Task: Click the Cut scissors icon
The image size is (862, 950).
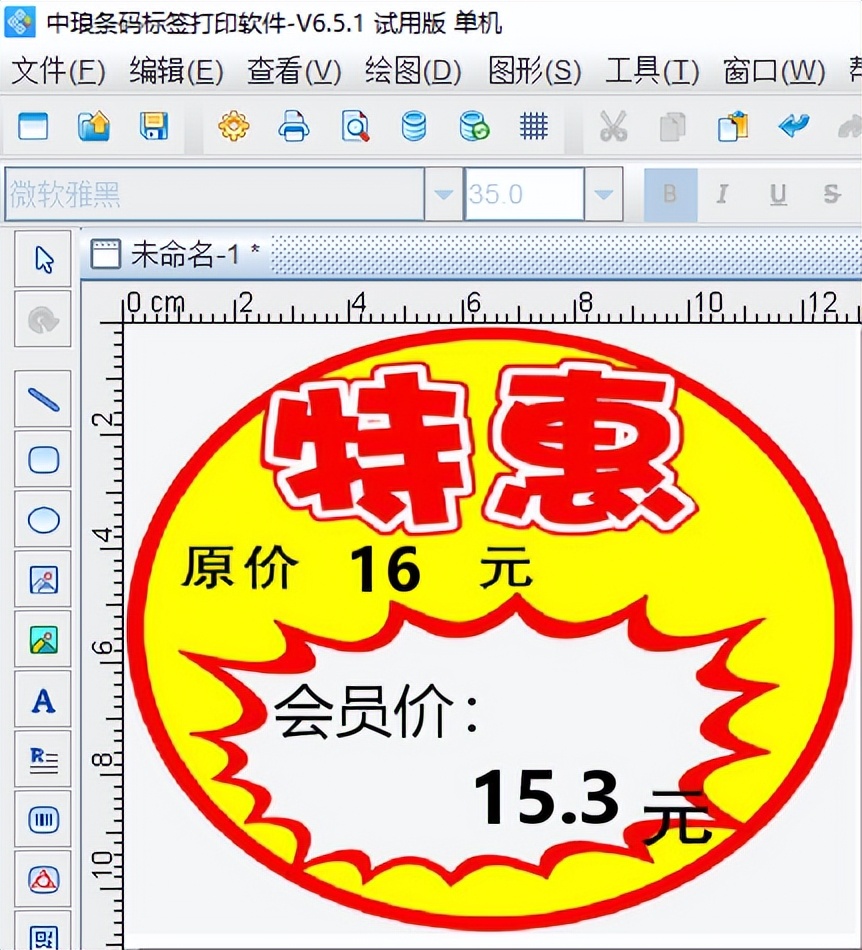Action: pyautogui.click(x=613, y=127)
